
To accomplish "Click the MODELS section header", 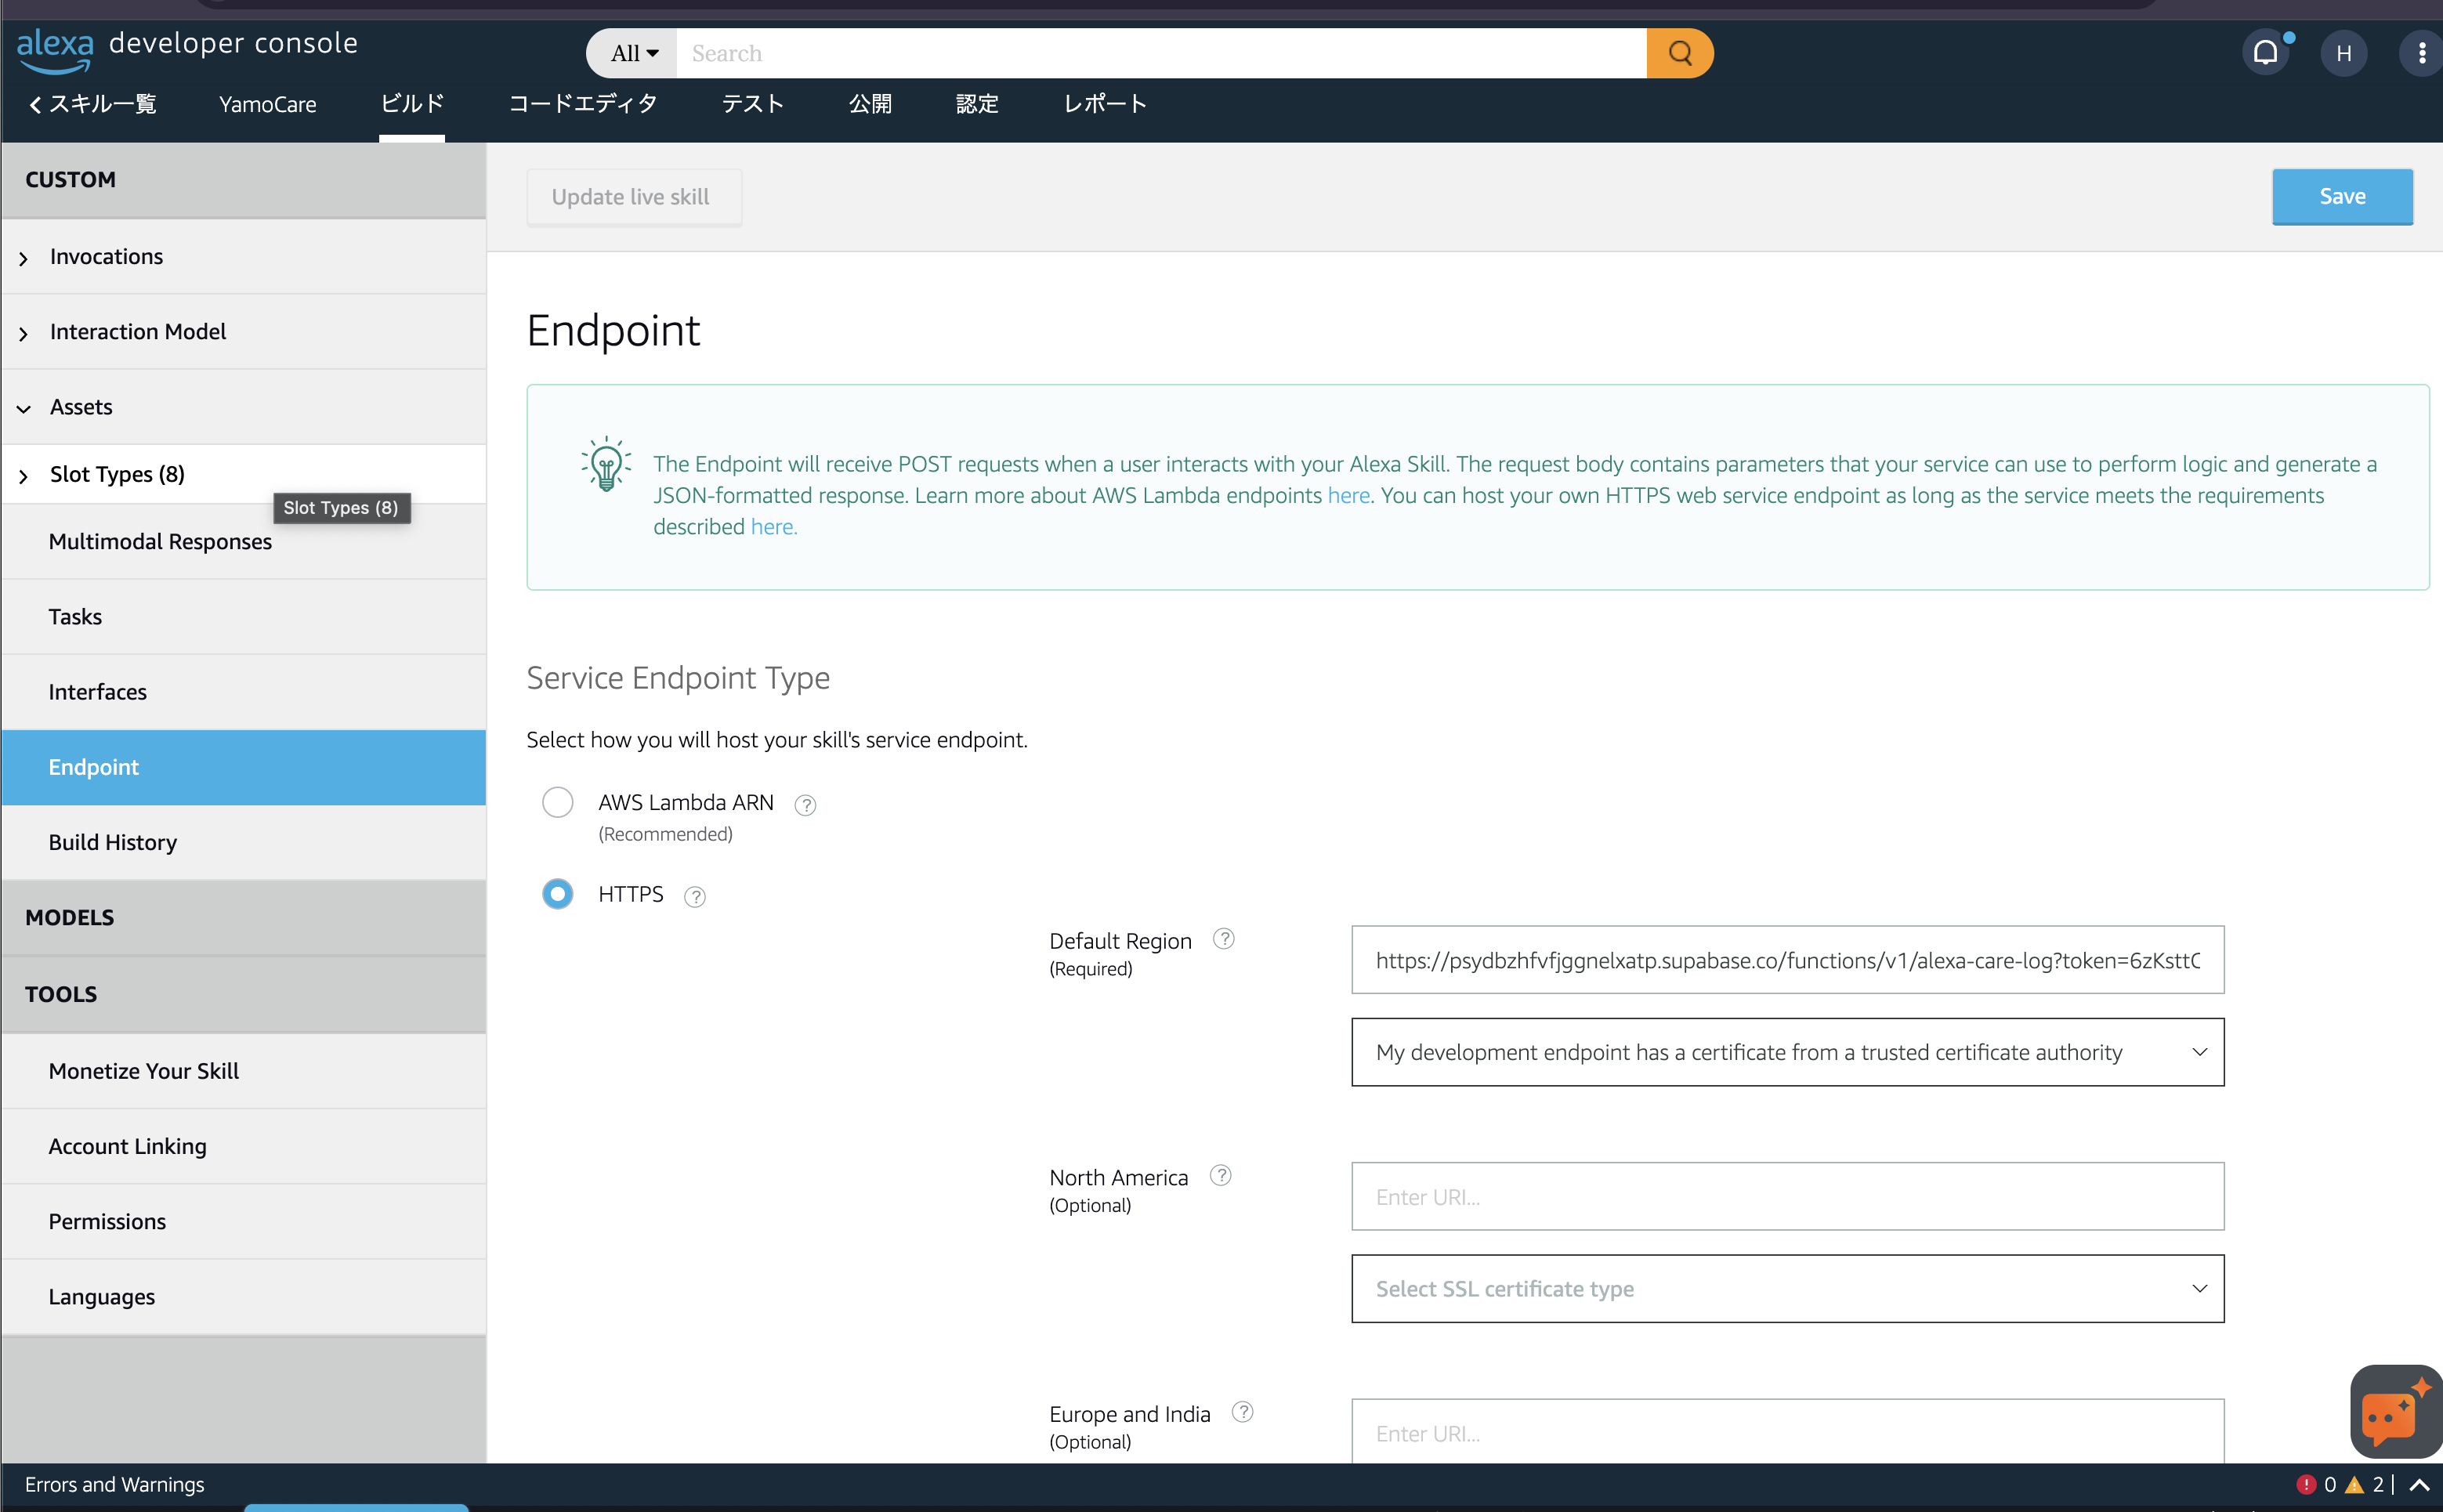I will [x=244, y=918].
